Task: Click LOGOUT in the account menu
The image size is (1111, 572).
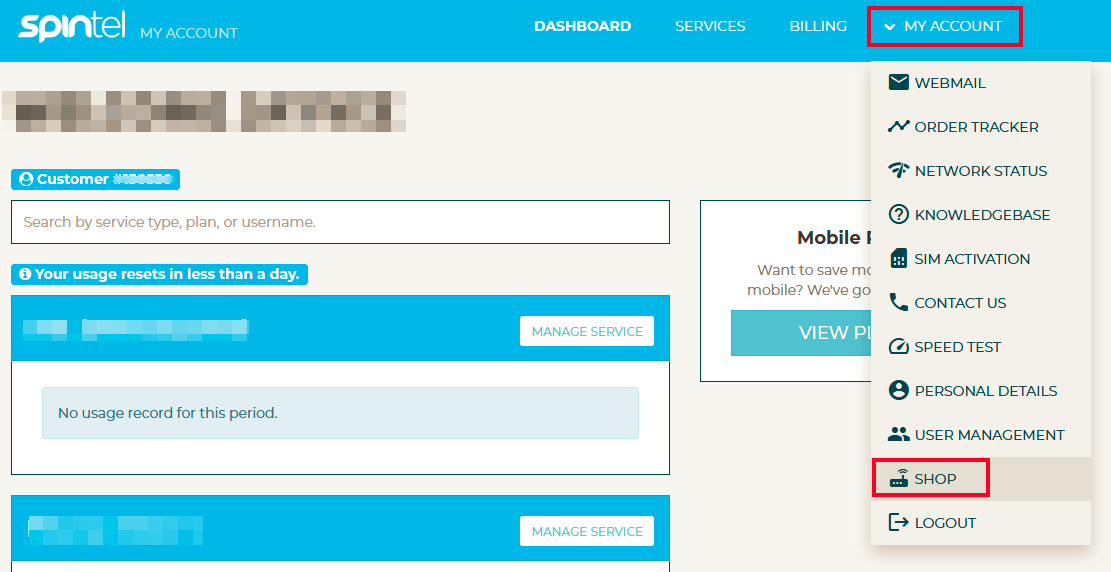Action: 981,522
